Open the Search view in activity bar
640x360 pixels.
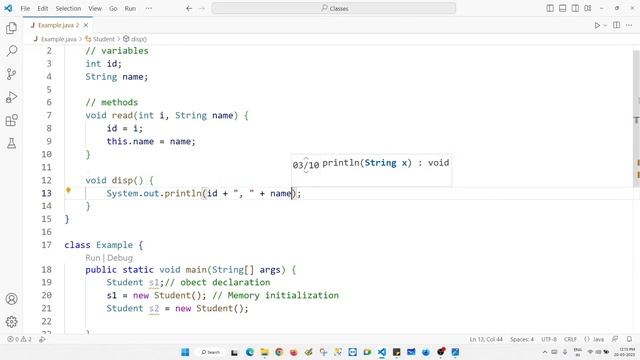[11, 51]
